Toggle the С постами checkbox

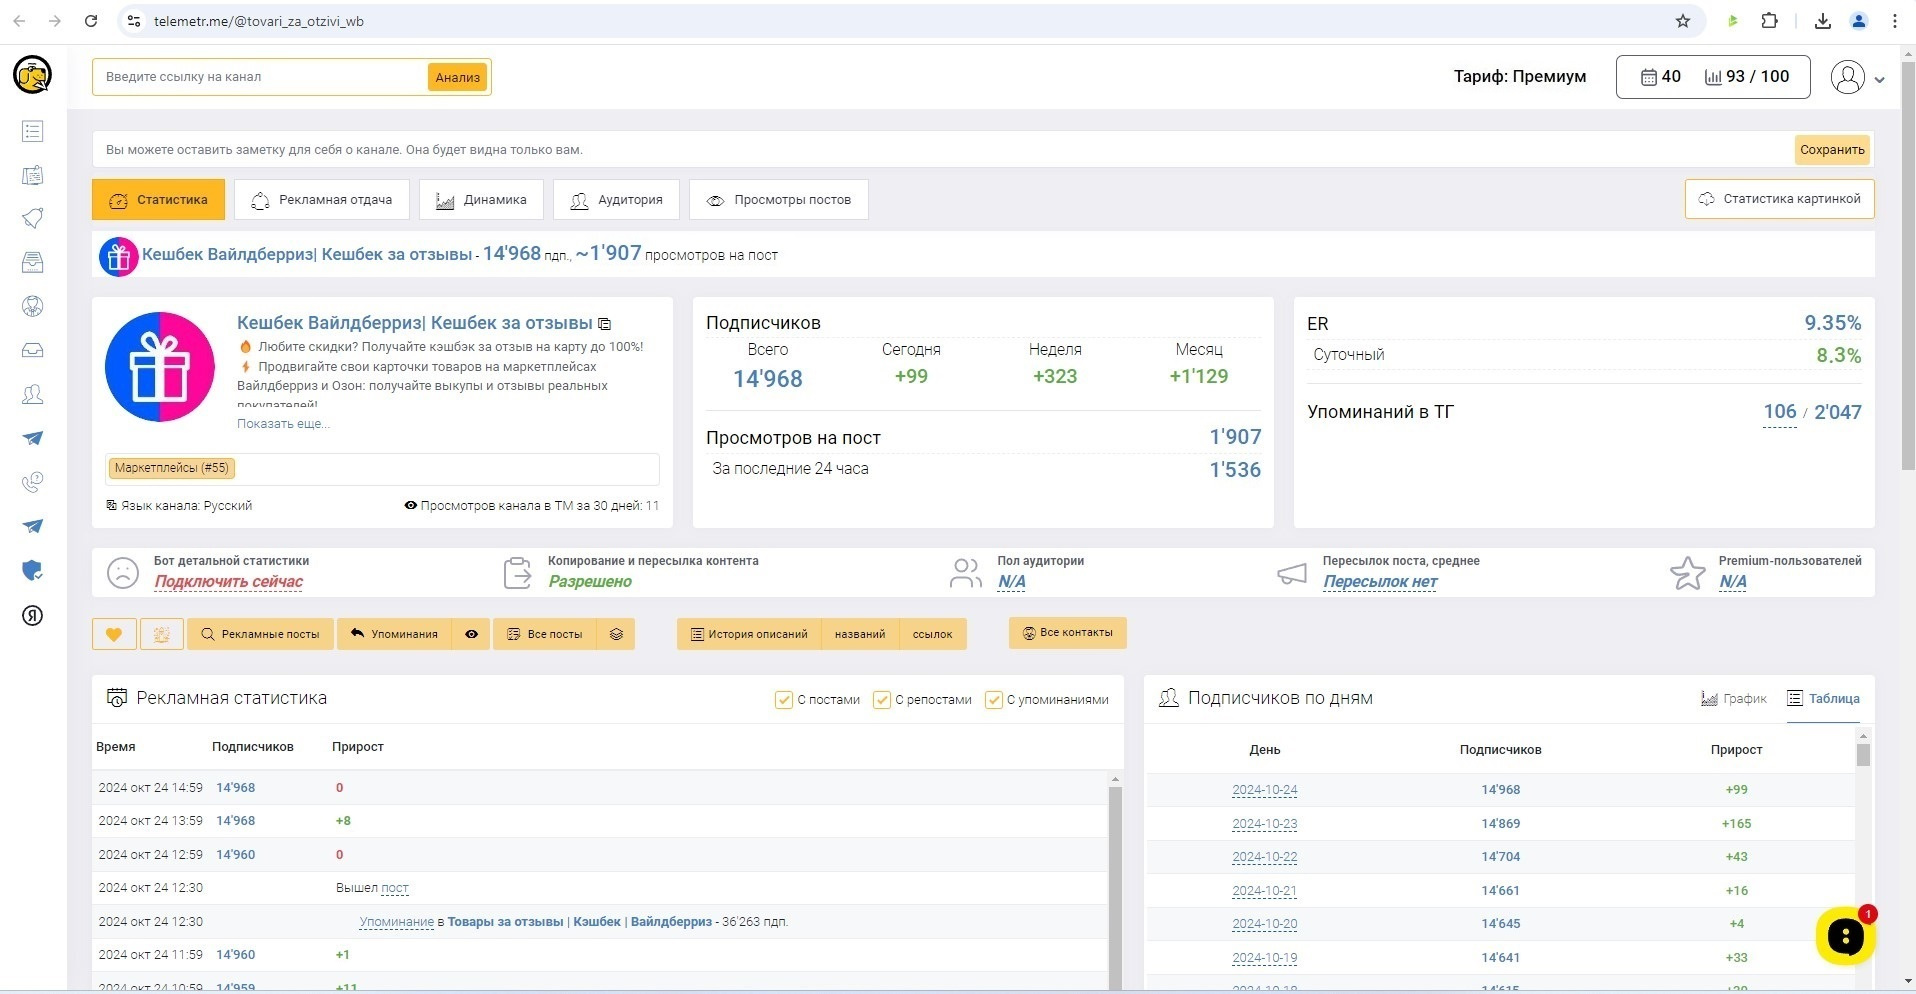click(x=784, y=700)
